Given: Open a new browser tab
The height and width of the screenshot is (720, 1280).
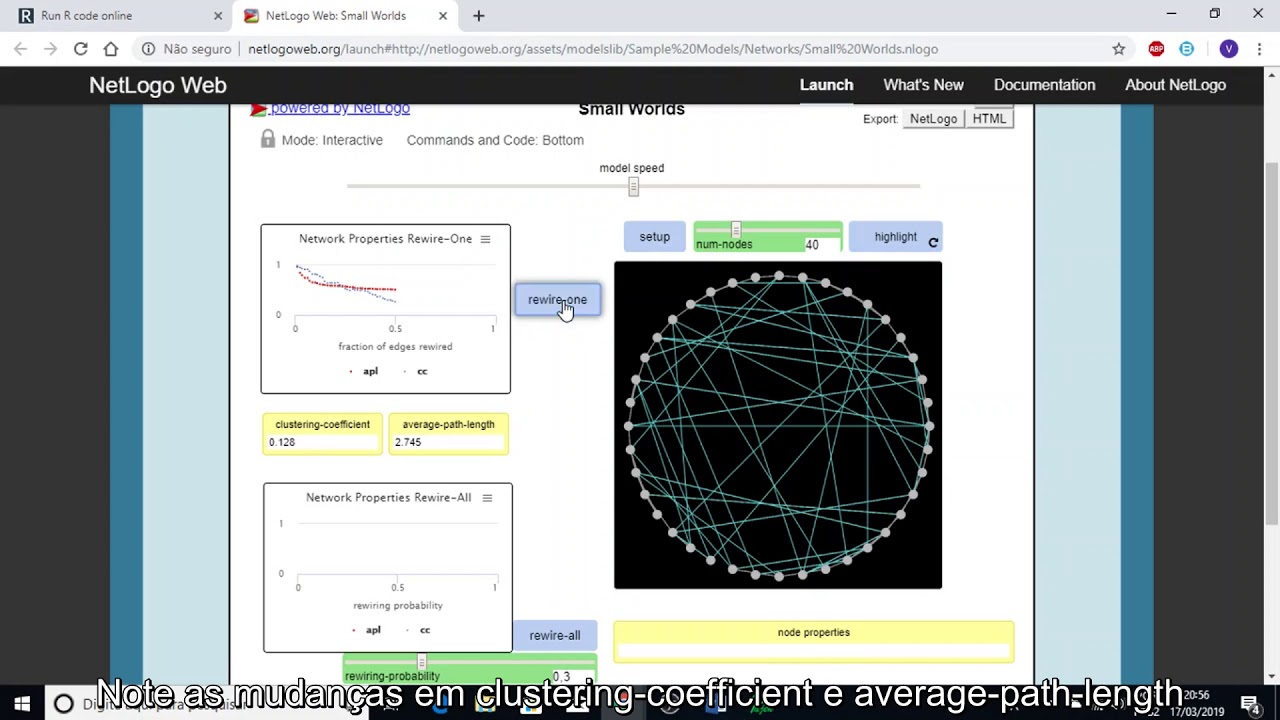Looking at the screenshot, I should [479, 16].
